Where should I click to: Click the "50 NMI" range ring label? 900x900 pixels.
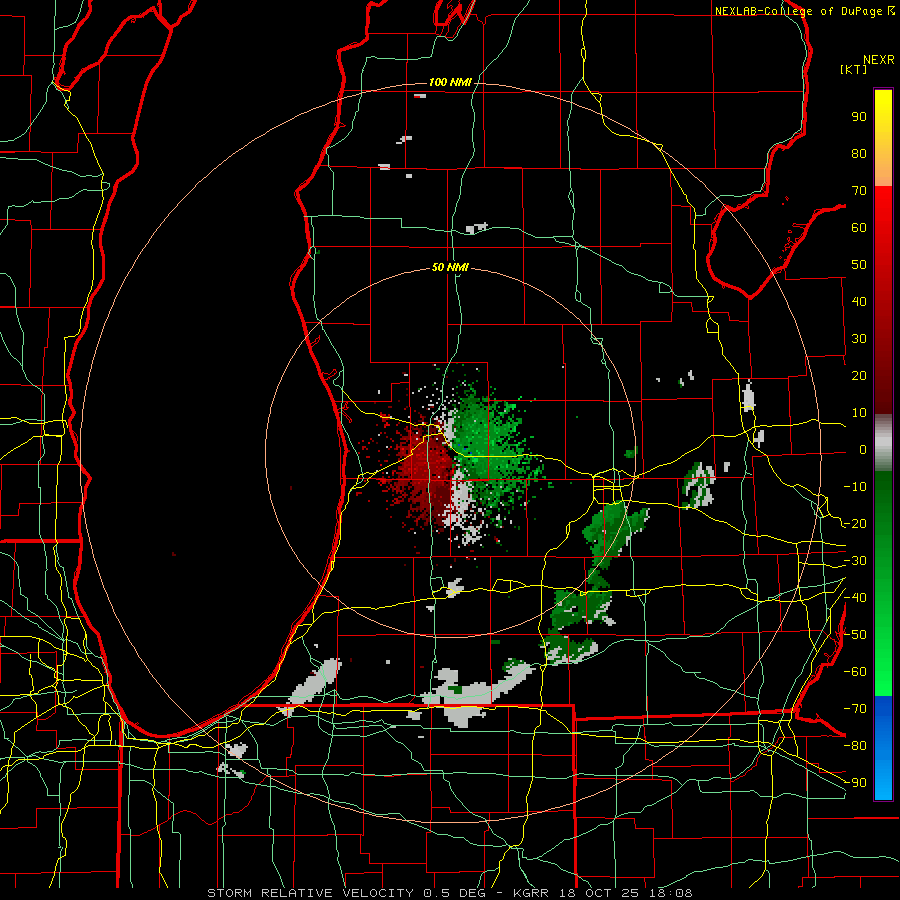[x=450, y=267]
